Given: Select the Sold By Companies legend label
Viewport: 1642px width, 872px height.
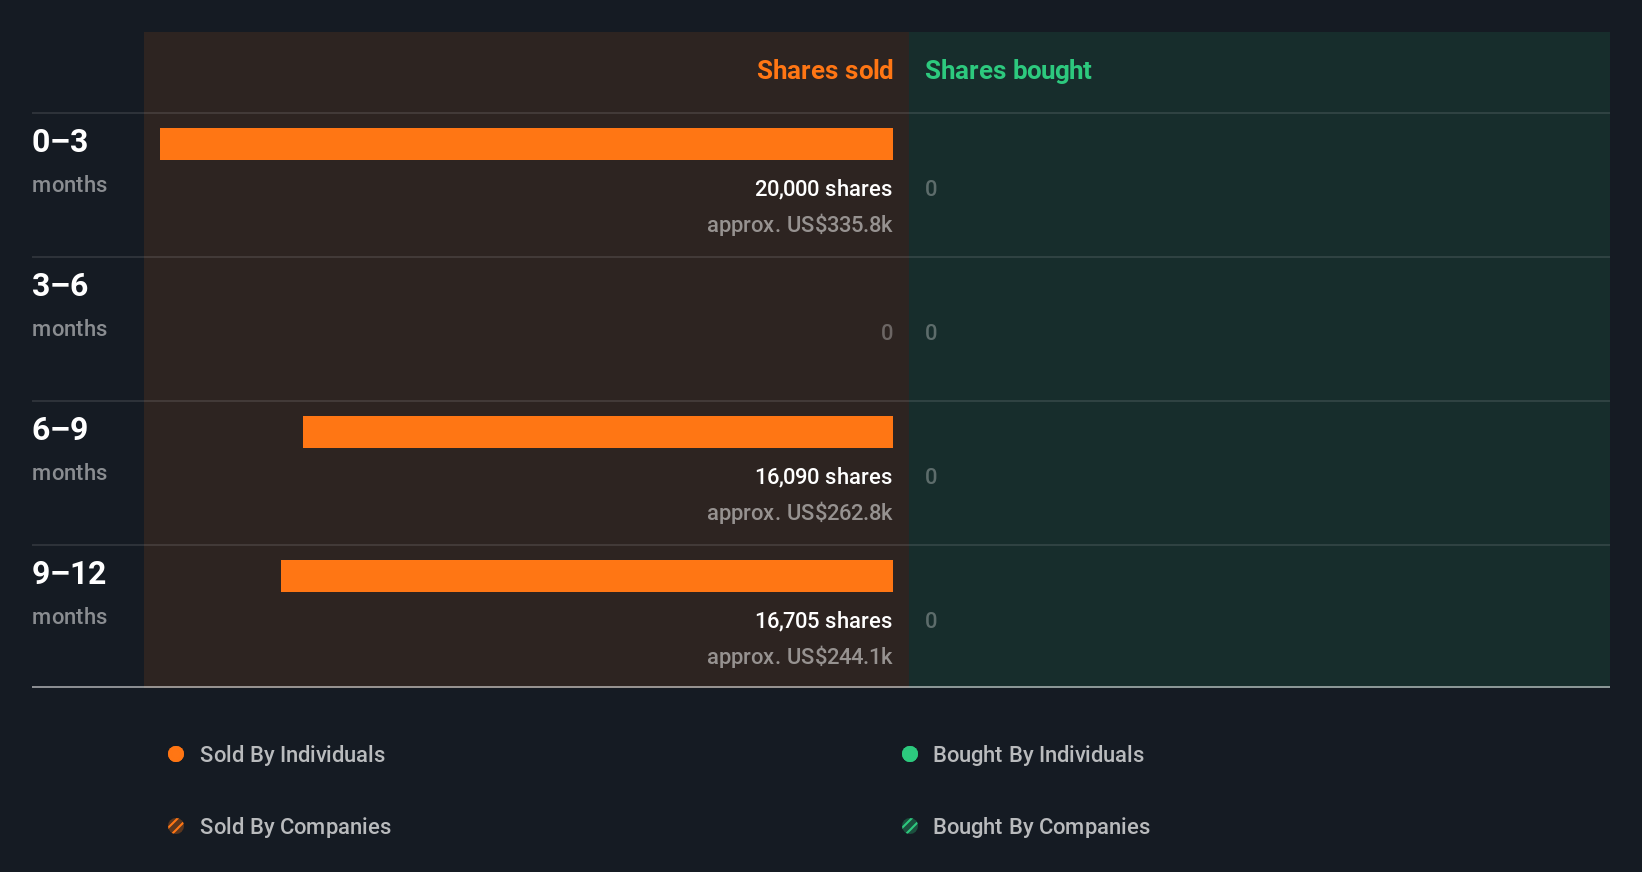Looking at the screenshot, I should [295, 826].
